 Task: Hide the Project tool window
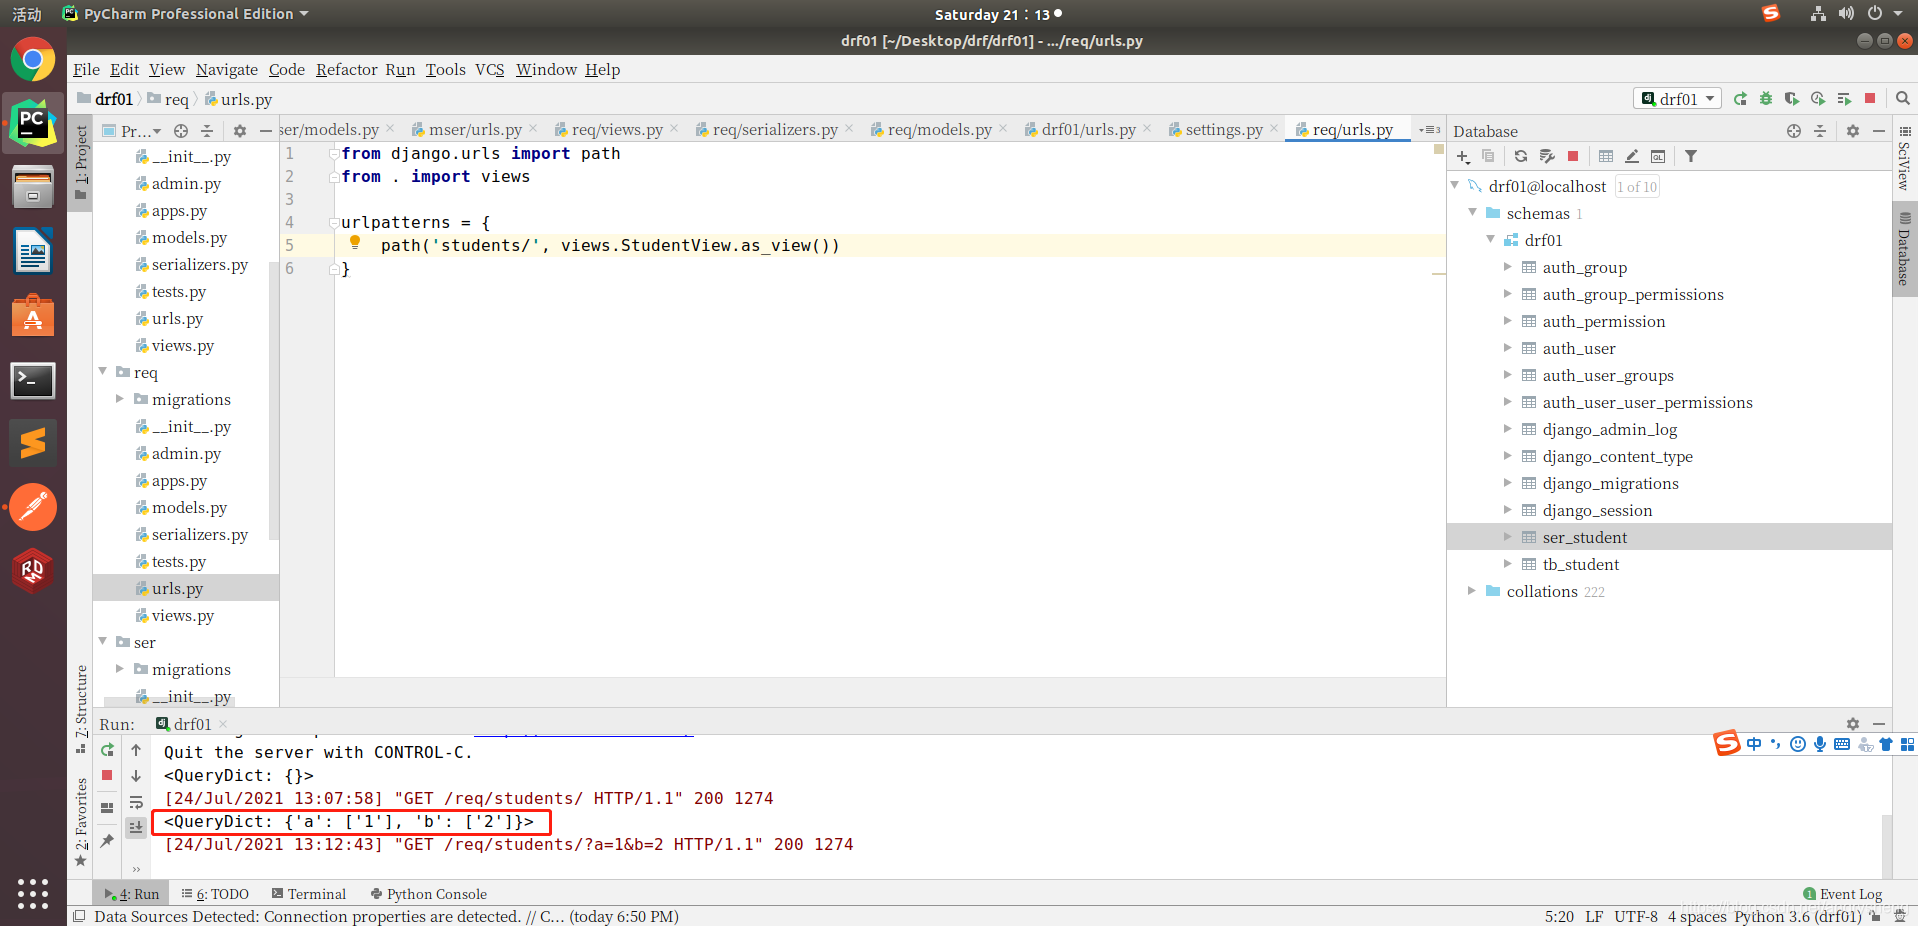[x=265, y=131]
